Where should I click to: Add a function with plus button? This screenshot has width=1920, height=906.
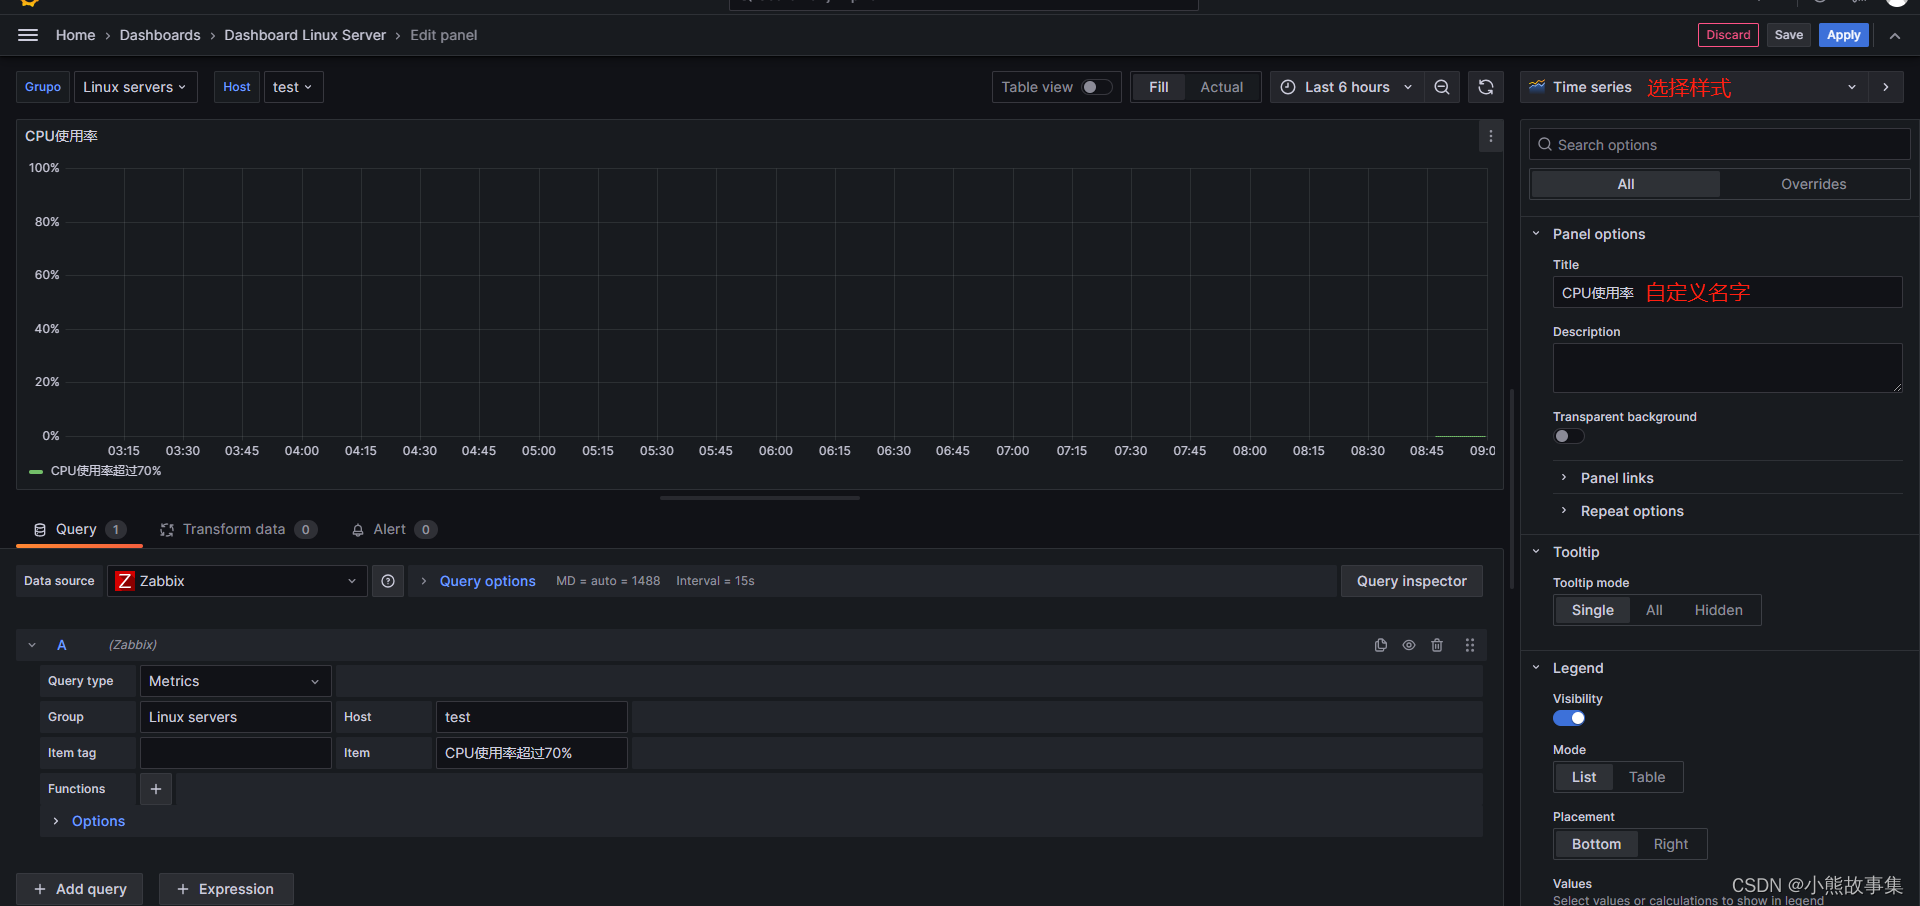(x=156, y=789)
